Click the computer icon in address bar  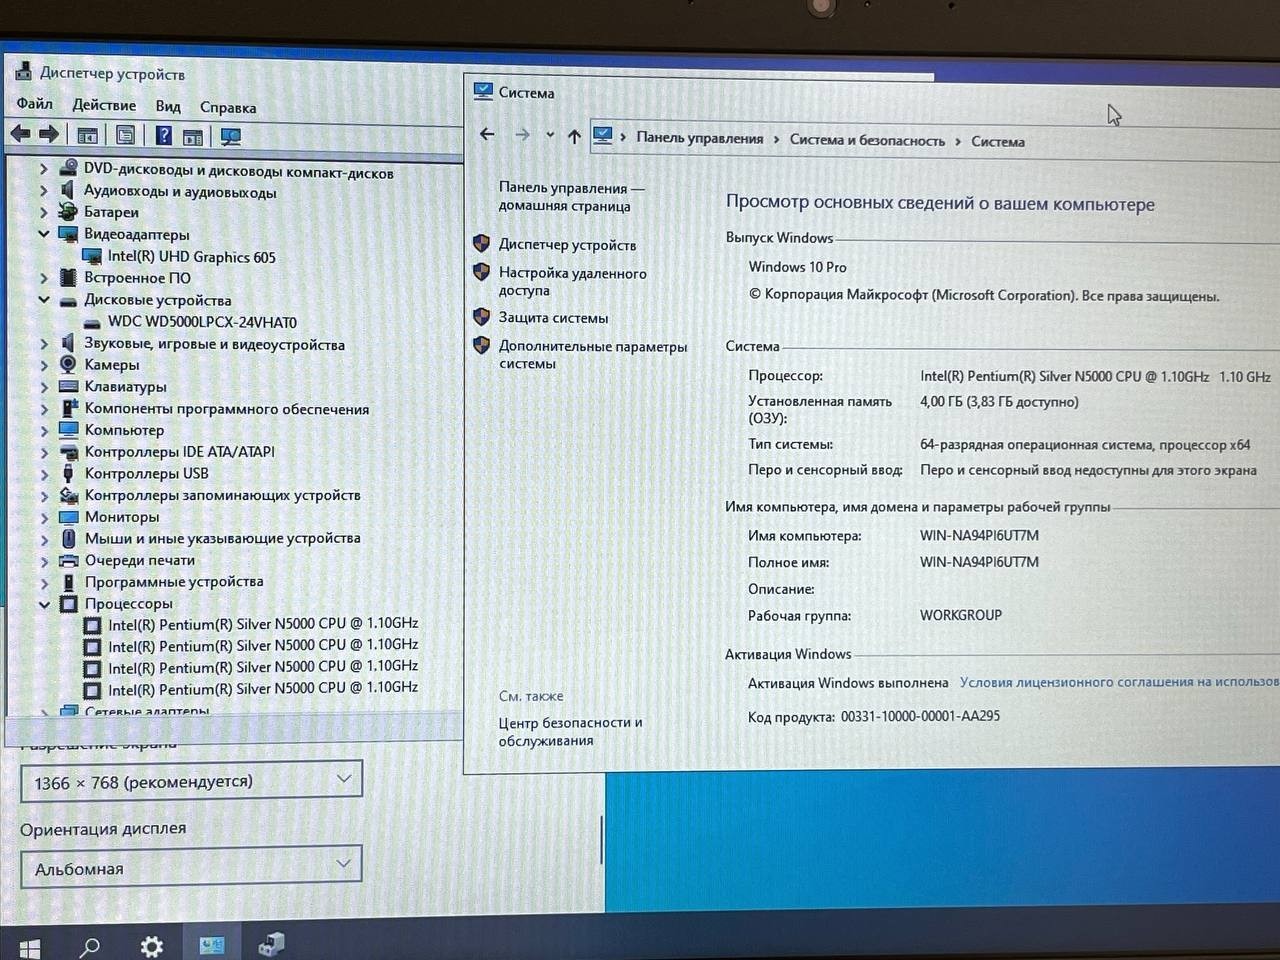[x=602, y=135]
